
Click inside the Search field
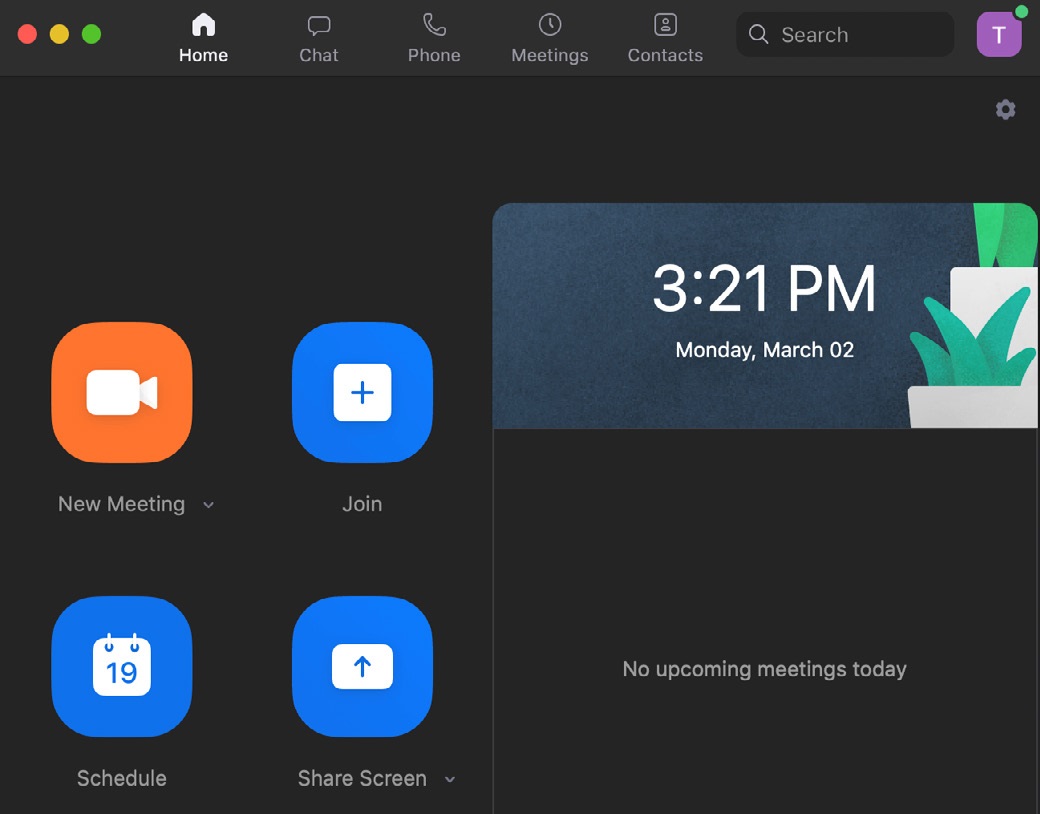click(845, 34)
